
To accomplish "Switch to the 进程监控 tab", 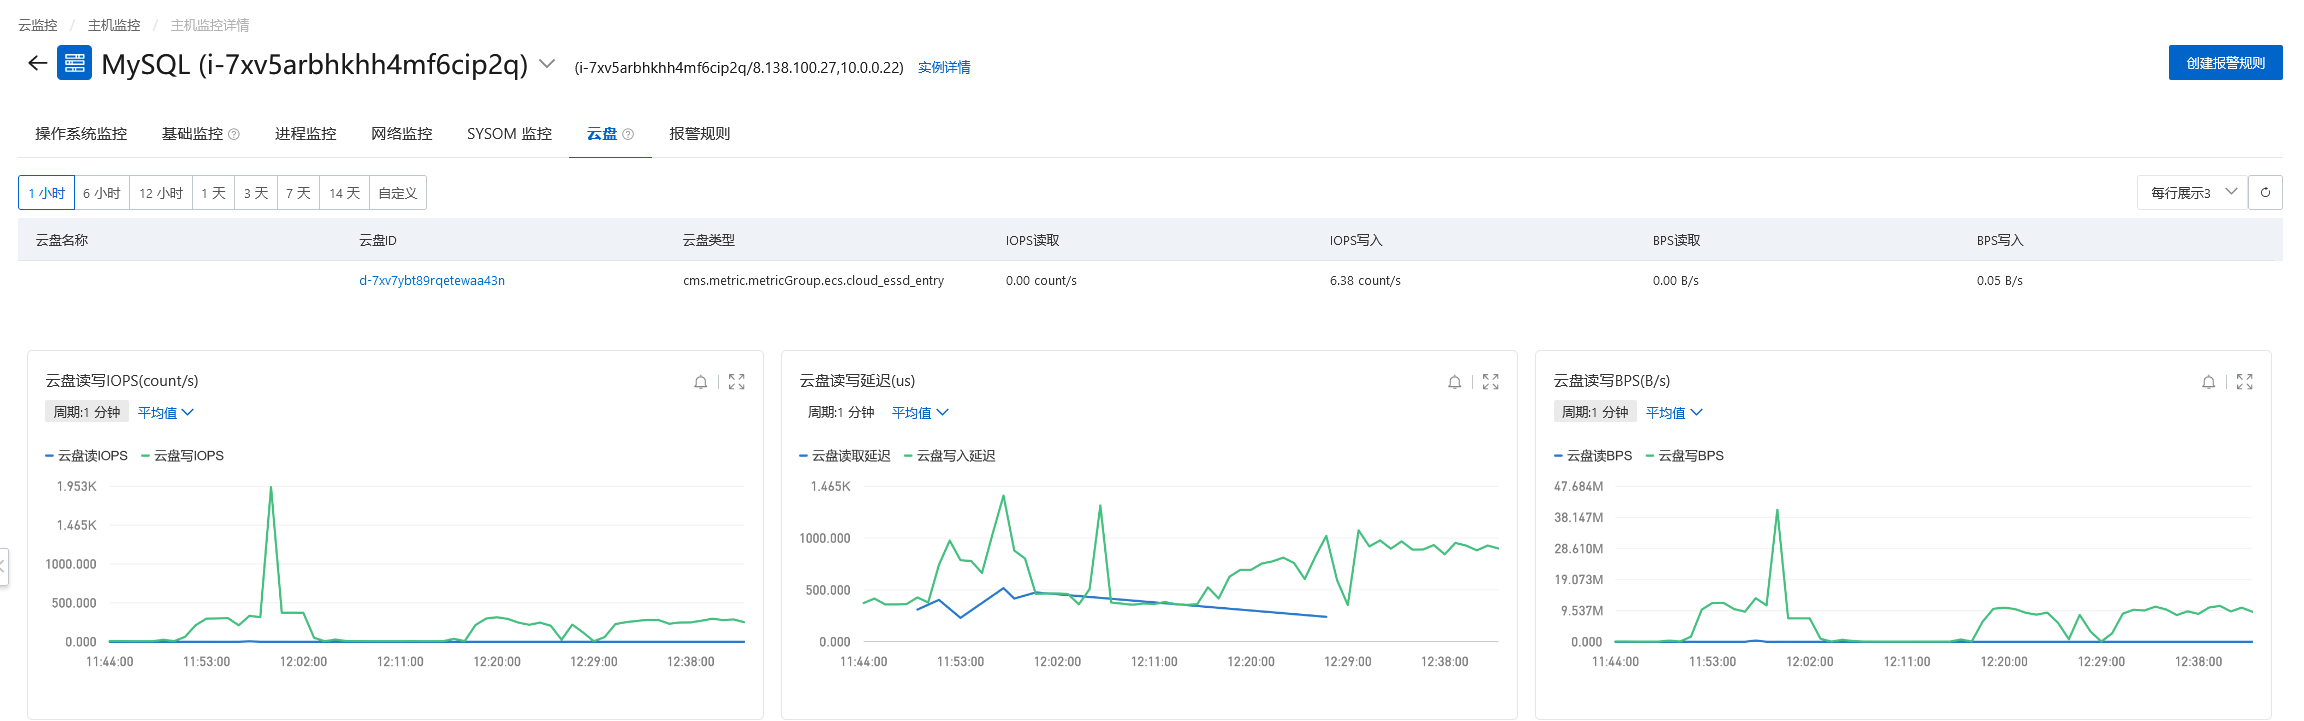I will coord(306,134).
